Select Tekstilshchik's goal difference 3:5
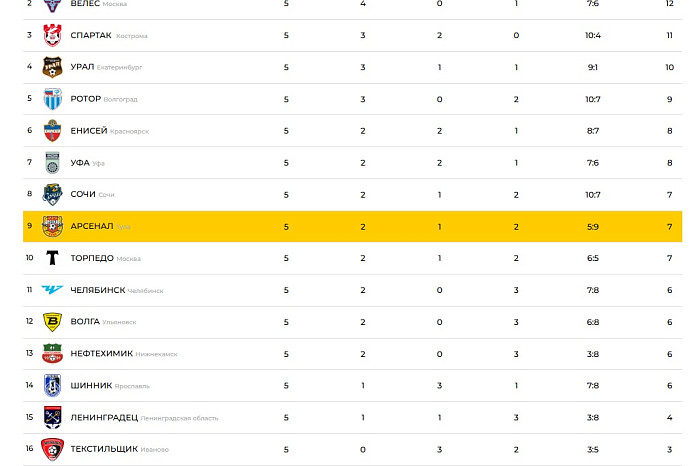 tap(593, 450)
